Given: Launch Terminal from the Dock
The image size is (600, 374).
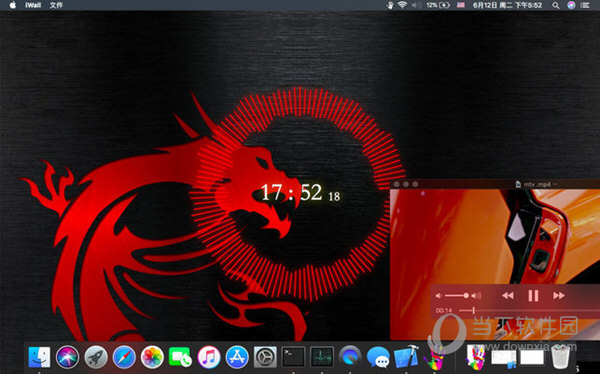Looking at the screenshot, I should pos(293,357).
